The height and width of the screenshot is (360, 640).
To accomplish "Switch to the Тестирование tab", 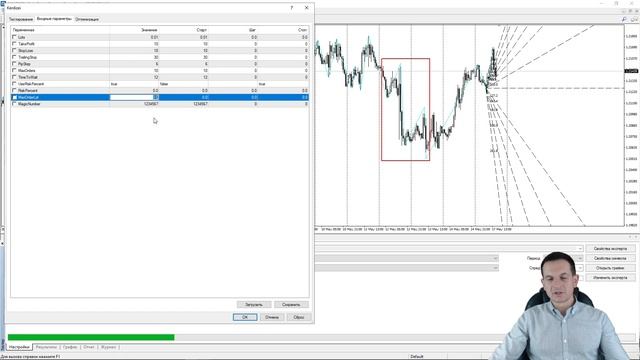I will click(21, 19).
